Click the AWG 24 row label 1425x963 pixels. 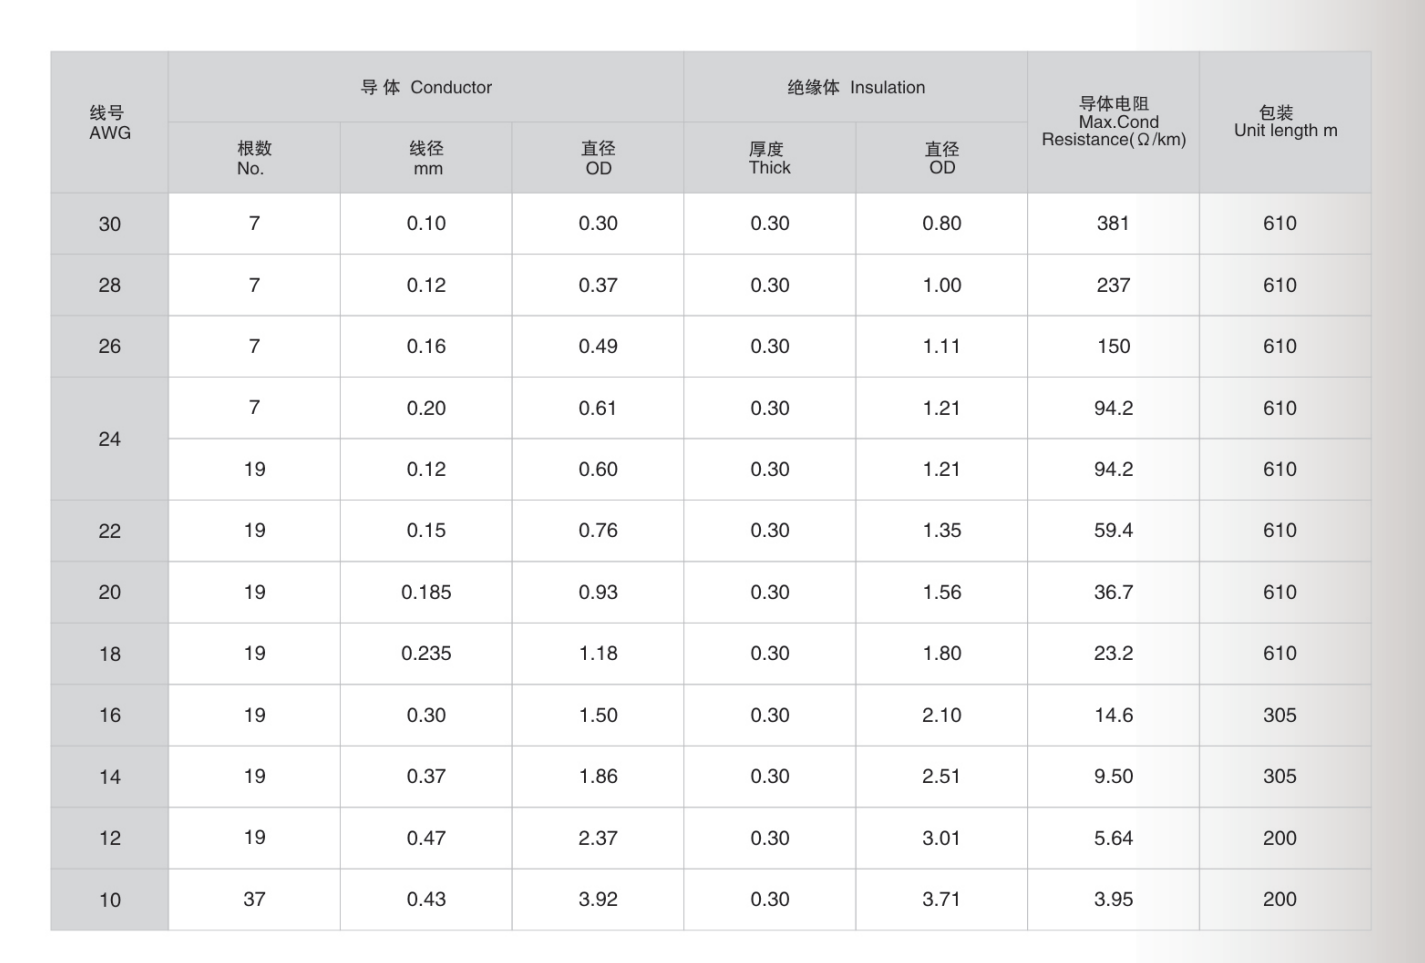point(110,439)
